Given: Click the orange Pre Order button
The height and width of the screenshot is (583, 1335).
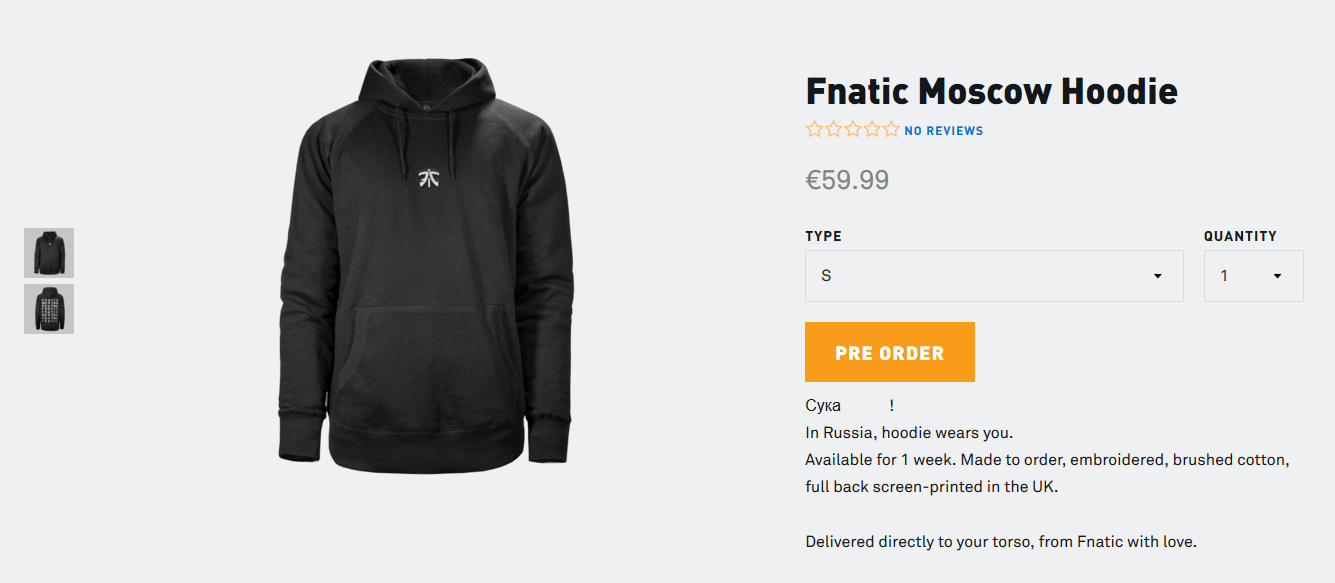Looking at the screenshot, I should [890, 352].
